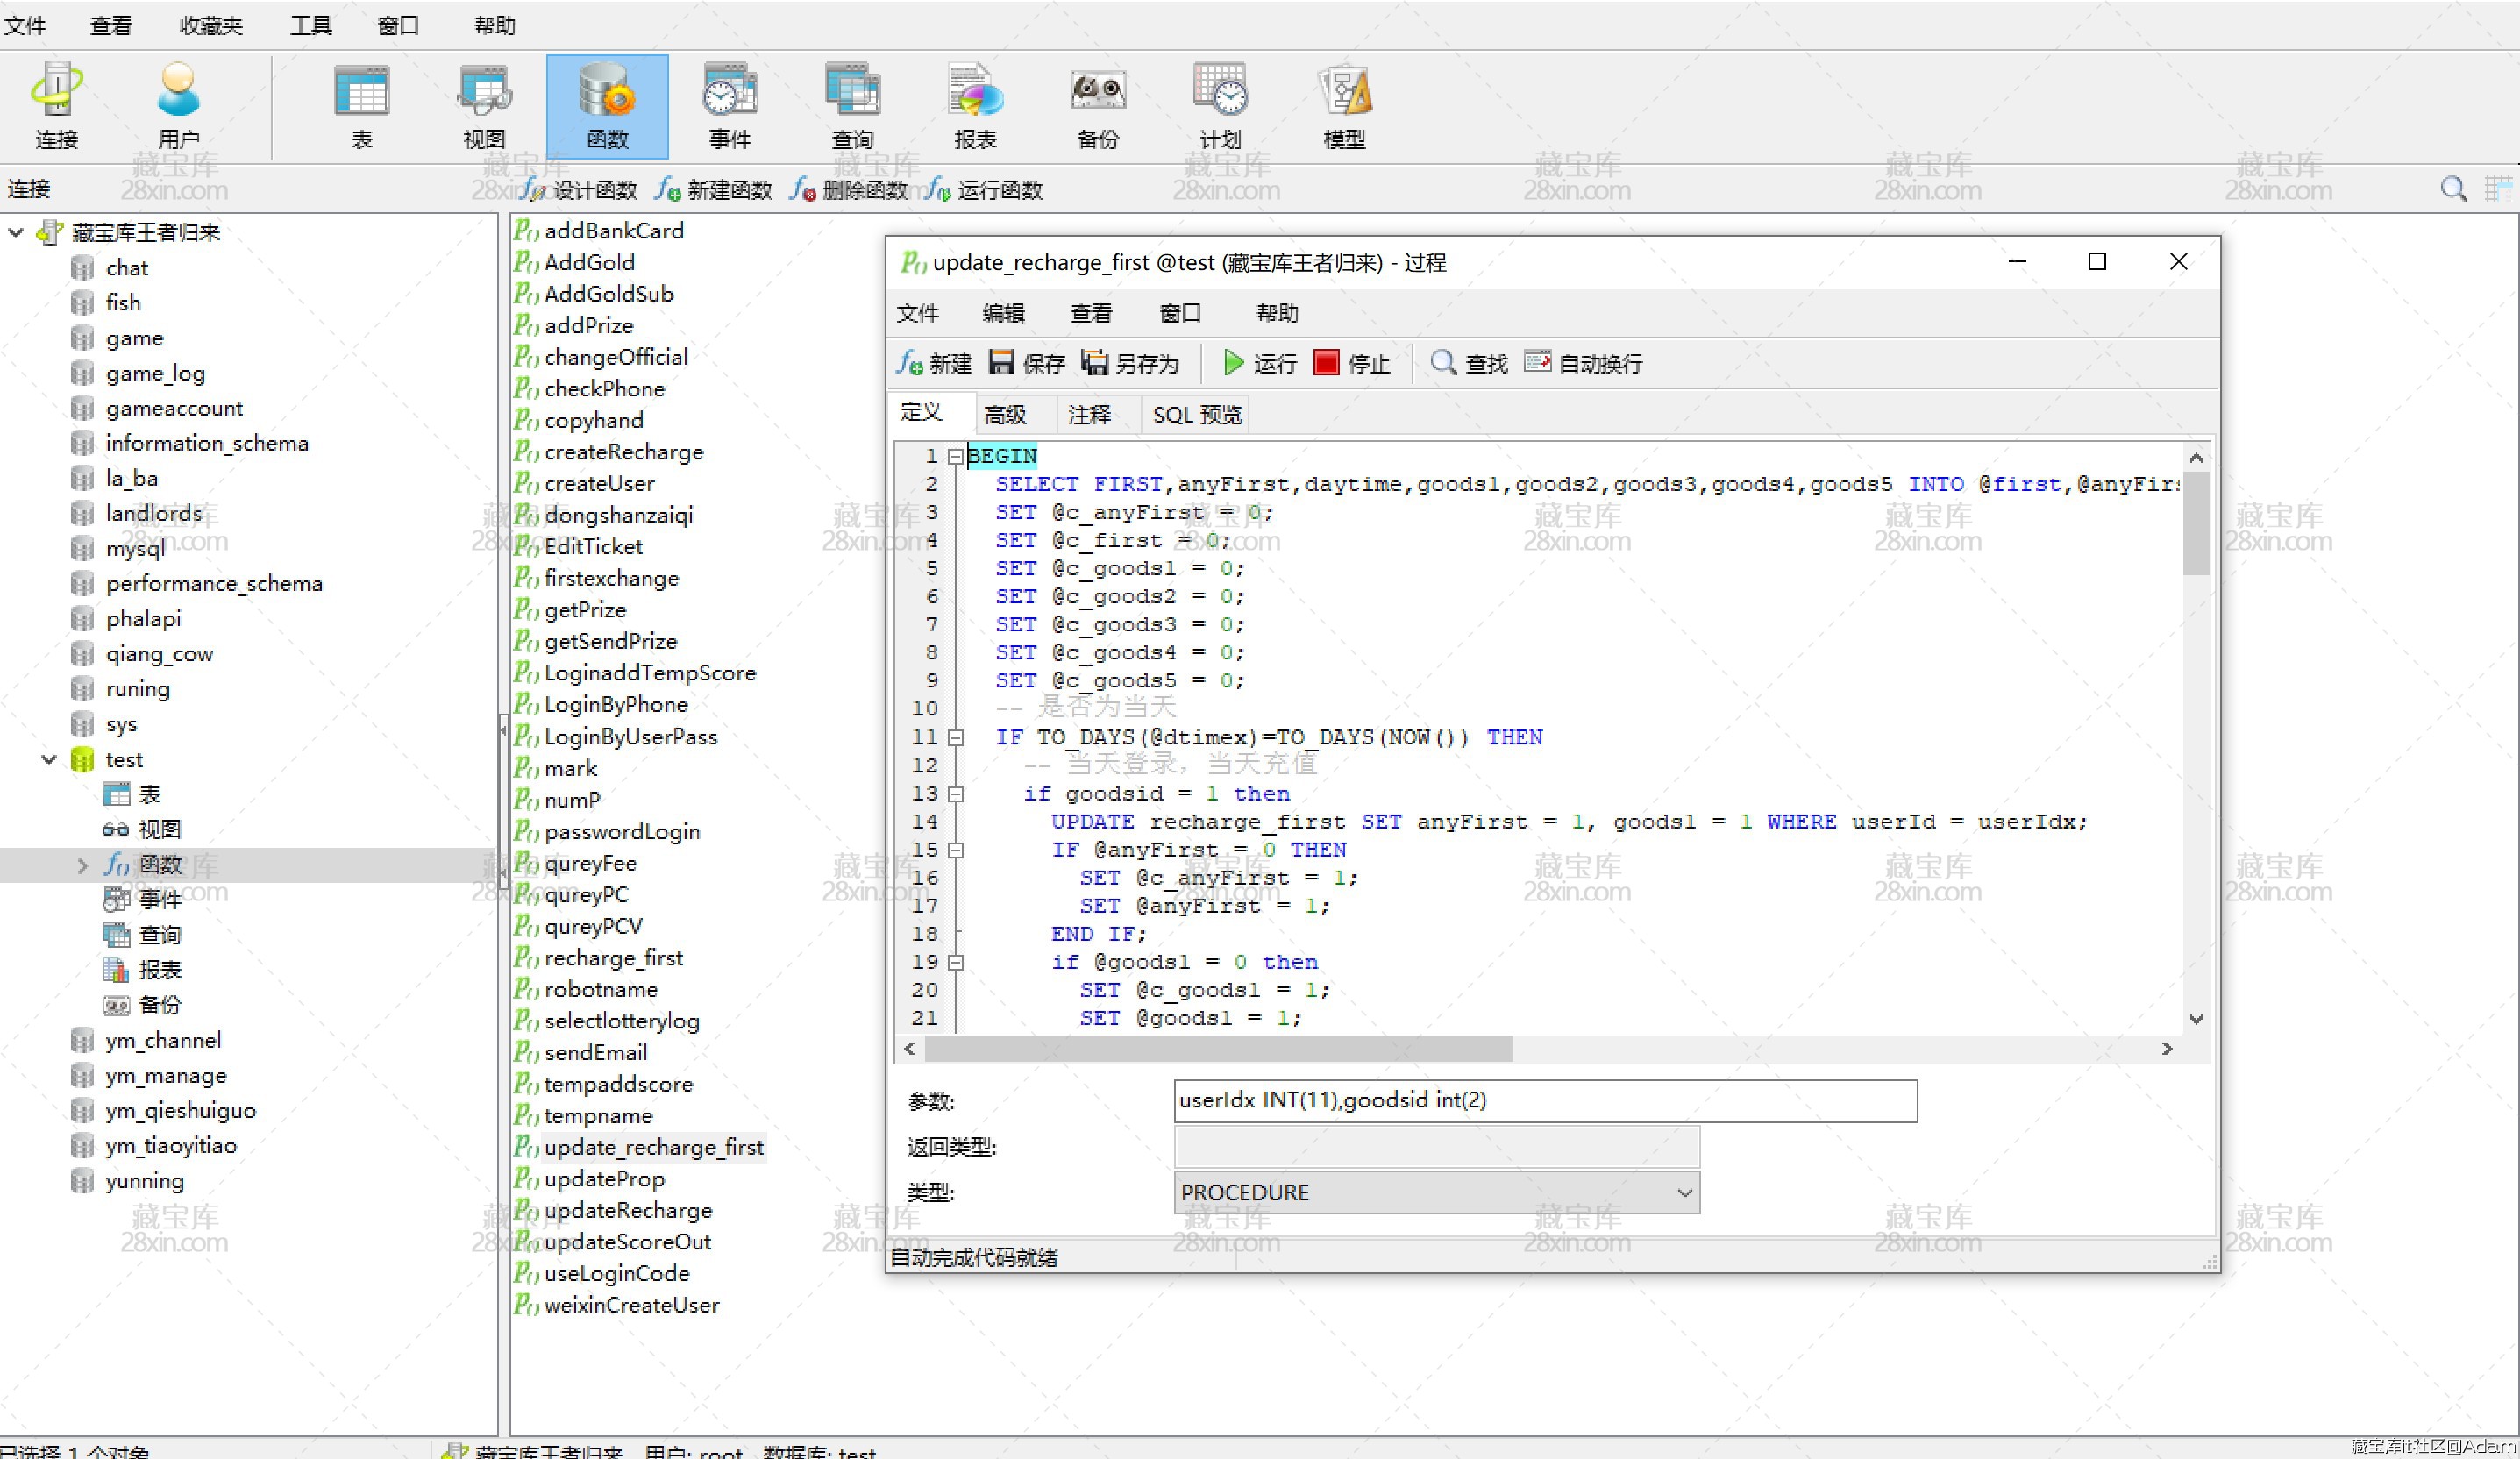Switch to the SQL 预览 tab
The image size is (2520, 1459).
coord(1196,414)
